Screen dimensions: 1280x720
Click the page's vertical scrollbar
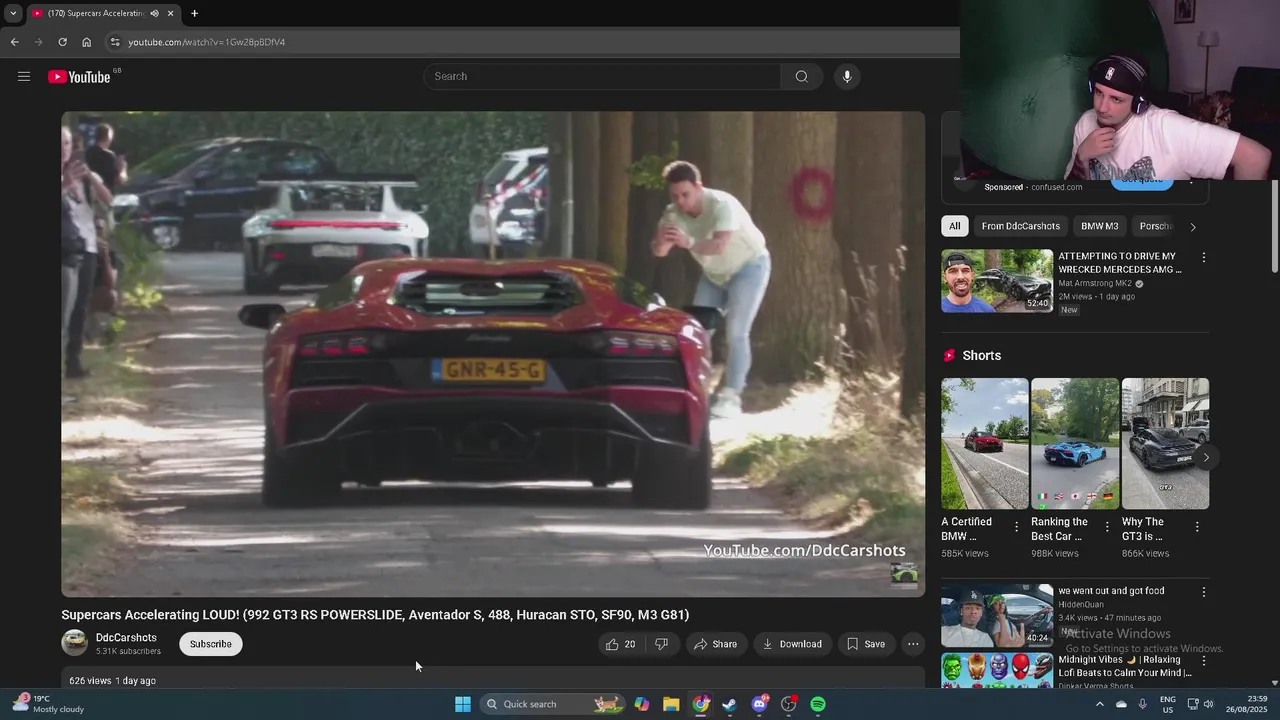click(x=1274, y=226)
